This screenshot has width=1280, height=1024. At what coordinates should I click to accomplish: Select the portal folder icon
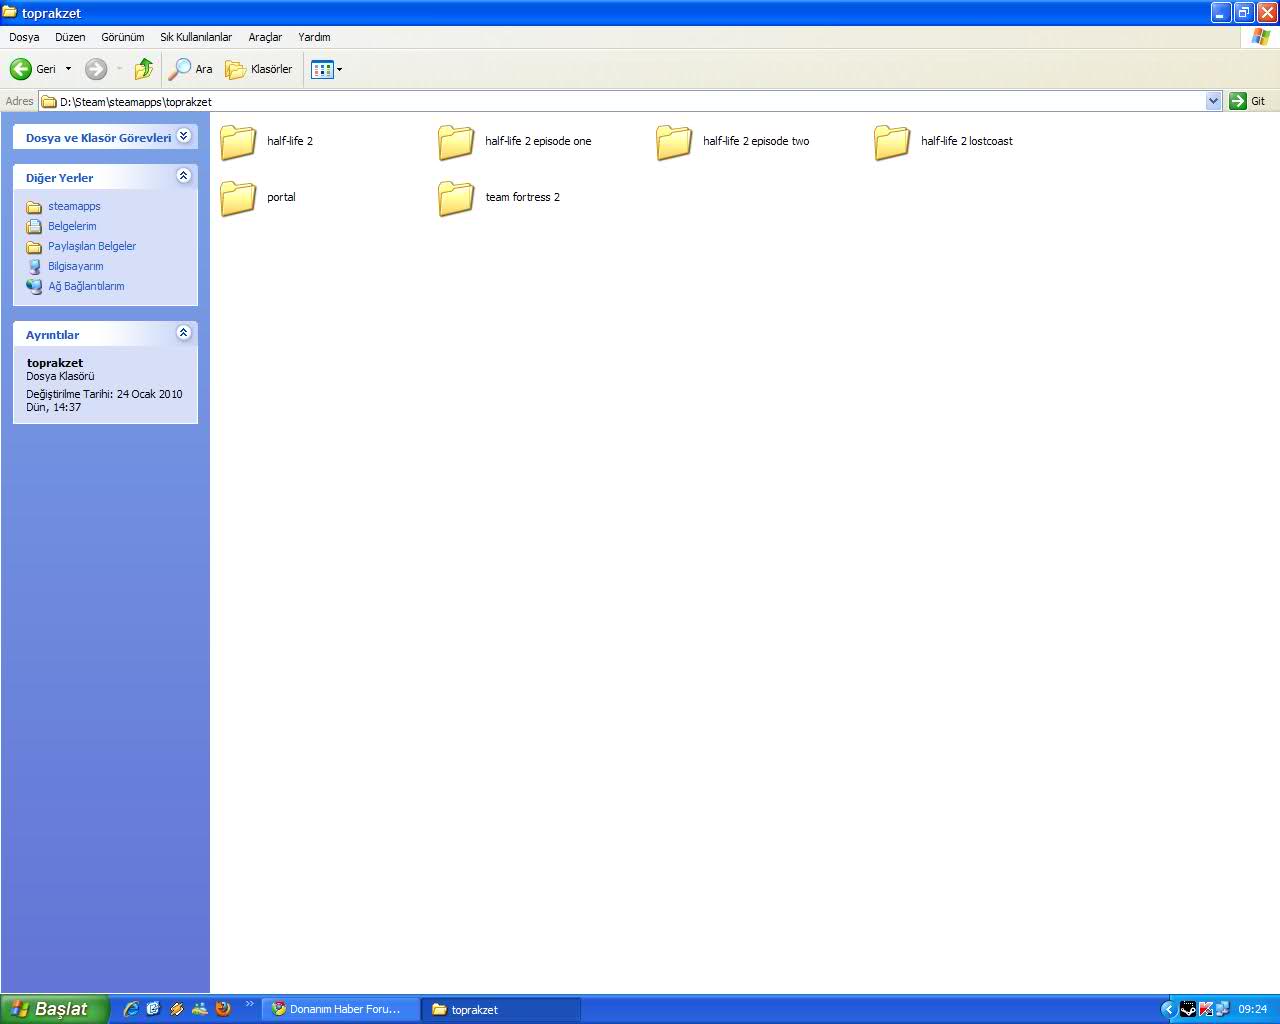click(238, 198)
